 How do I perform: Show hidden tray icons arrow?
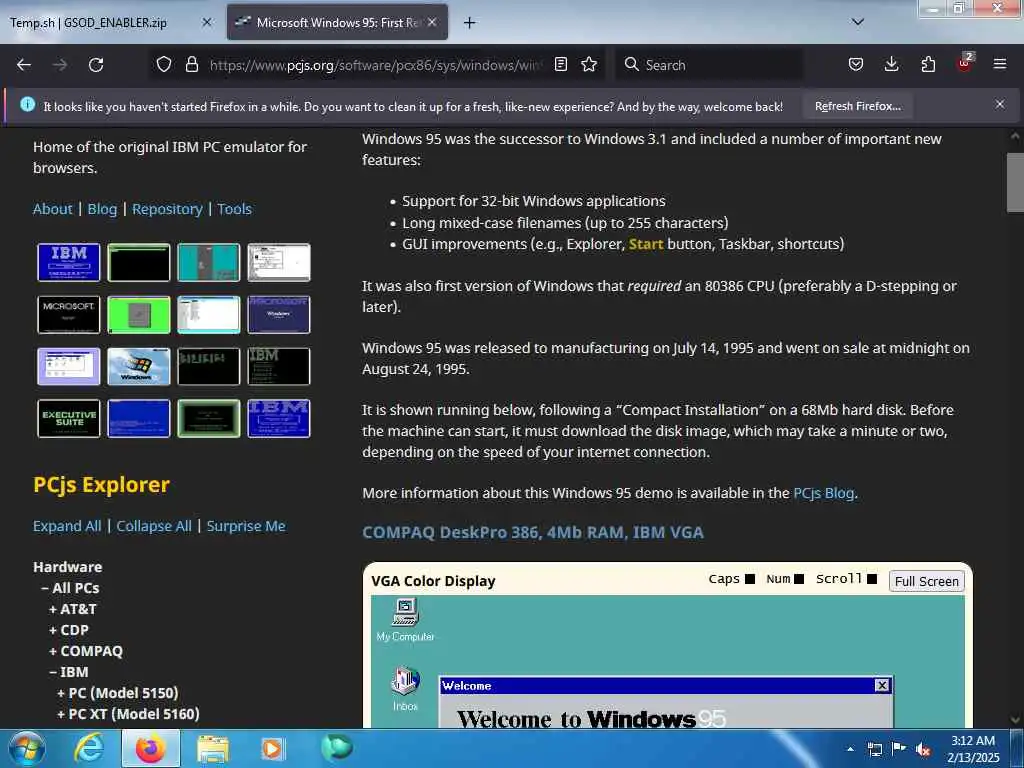coord(850,749)
